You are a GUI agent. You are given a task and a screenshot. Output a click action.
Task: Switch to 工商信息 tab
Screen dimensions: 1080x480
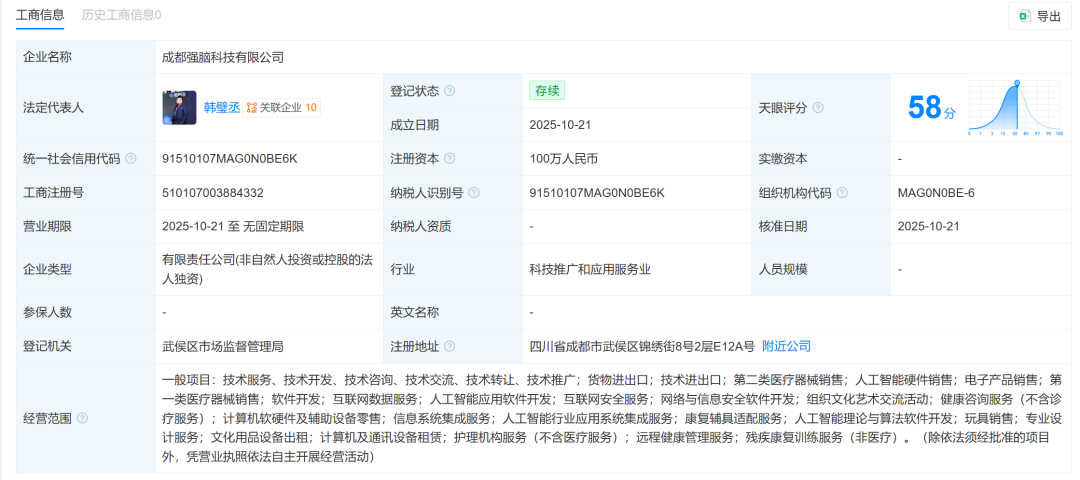pos(40,15)
